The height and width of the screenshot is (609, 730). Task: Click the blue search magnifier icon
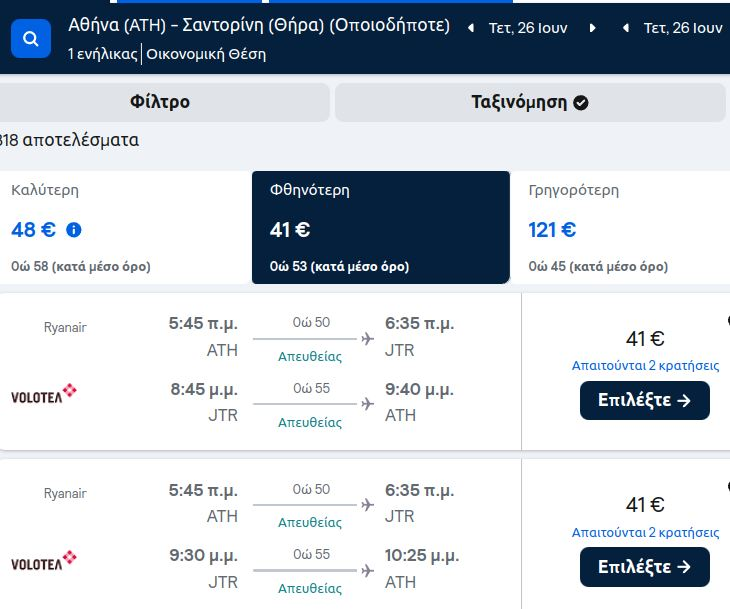coord(30,39)
